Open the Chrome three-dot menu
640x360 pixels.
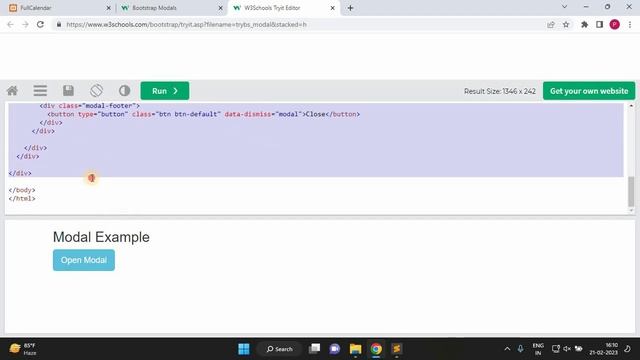[x=630, y=24]
